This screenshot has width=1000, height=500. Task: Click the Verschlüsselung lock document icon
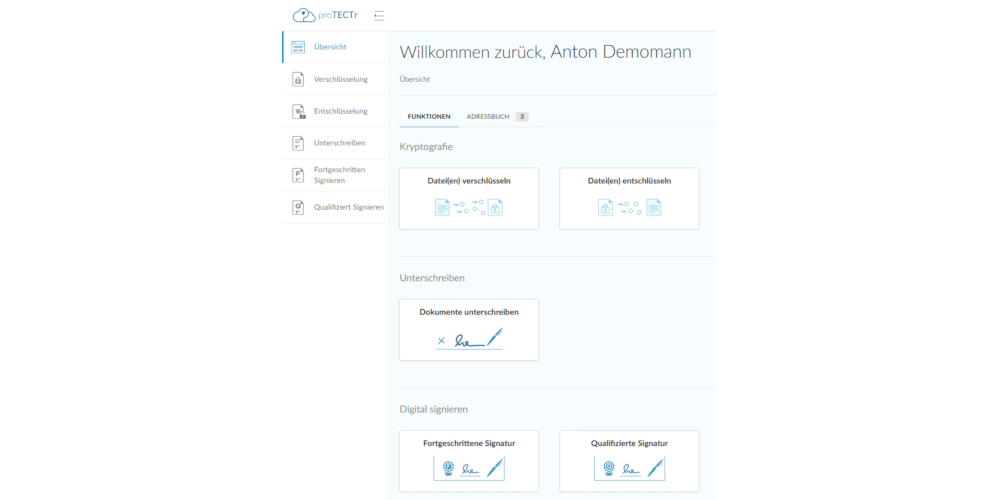pos(298,79)
